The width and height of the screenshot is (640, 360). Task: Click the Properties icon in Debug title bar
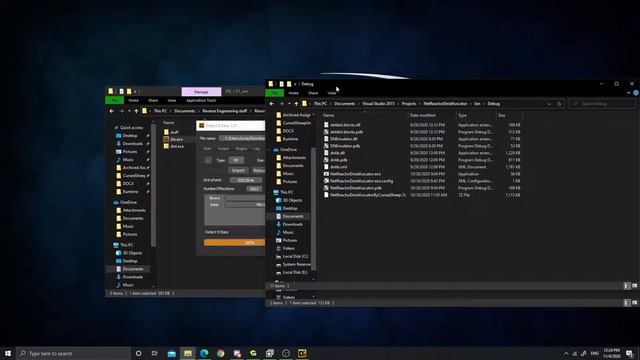coord(281,84)
